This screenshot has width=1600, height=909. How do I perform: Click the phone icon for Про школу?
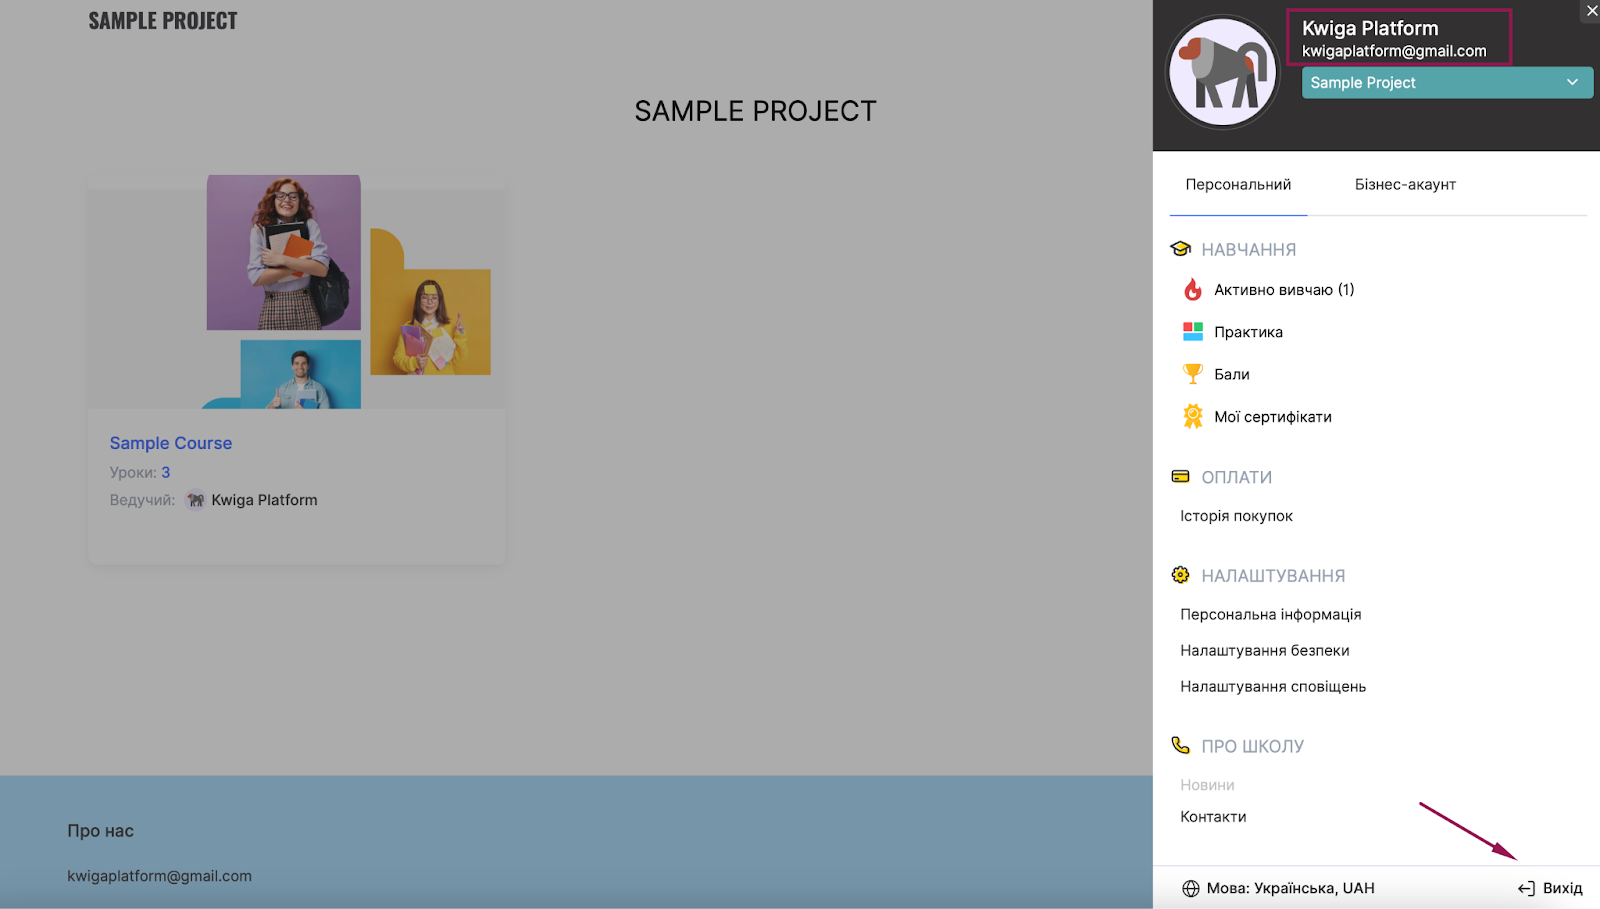[1181, 745]
